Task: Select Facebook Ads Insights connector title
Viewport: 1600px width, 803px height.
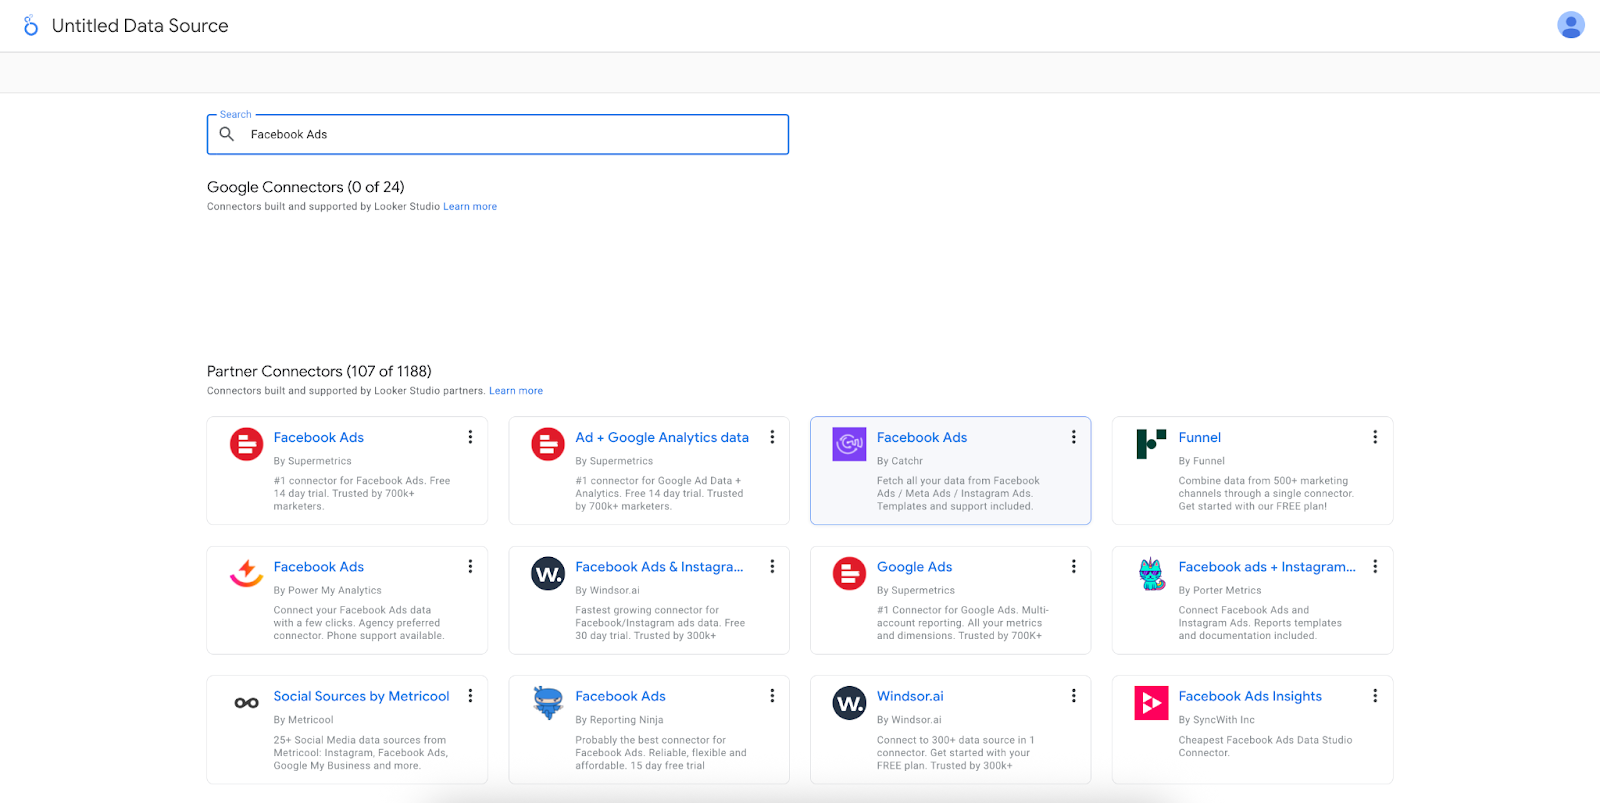Action: 1250,696
